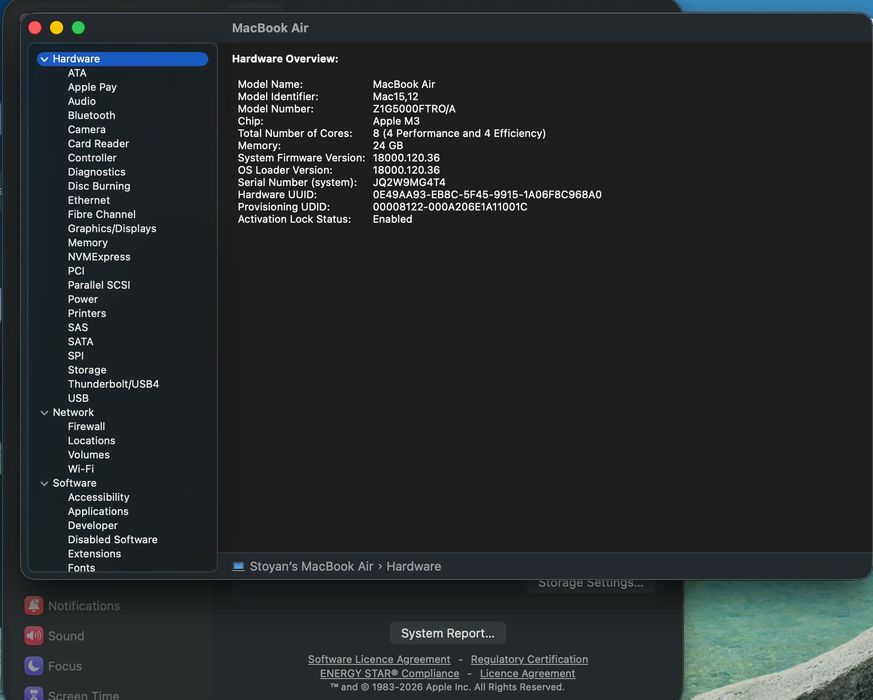Screen dimensions: 873x700
Task: Click Stoyan's MacBook Air in the path bar
Action: pyautogui.click(x=311, y=566)
